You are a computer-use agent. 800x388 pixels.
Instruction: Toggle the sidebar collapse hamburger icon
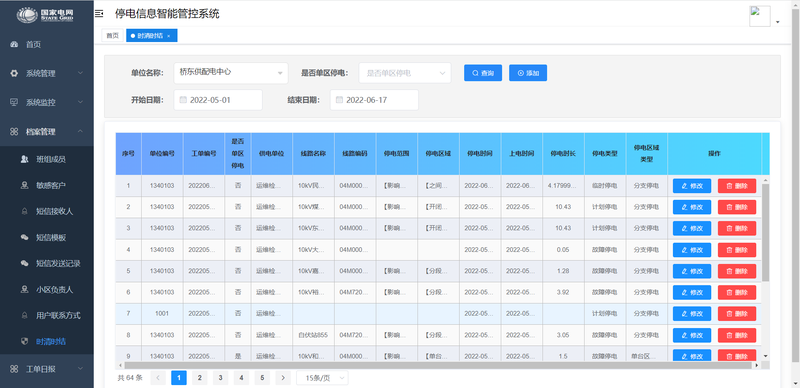(x=99, y=14)
